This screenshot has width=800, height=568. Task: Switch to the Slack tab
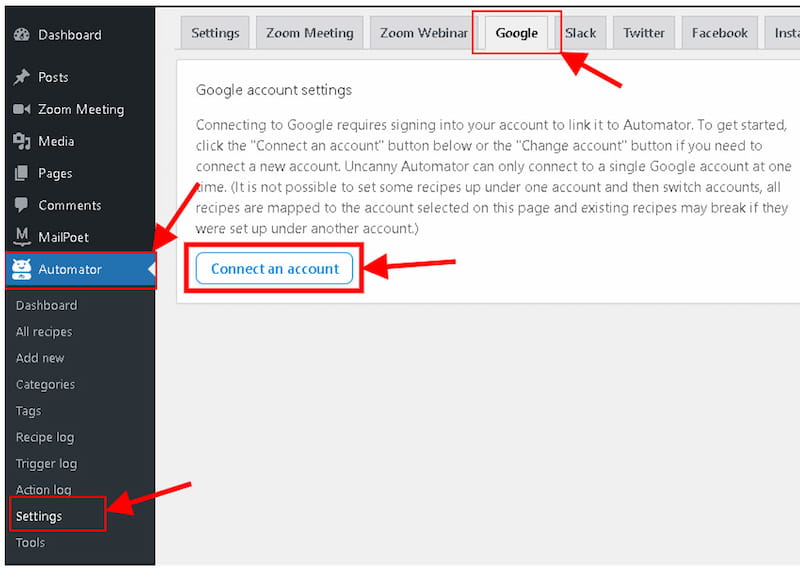tap(580, 33)
